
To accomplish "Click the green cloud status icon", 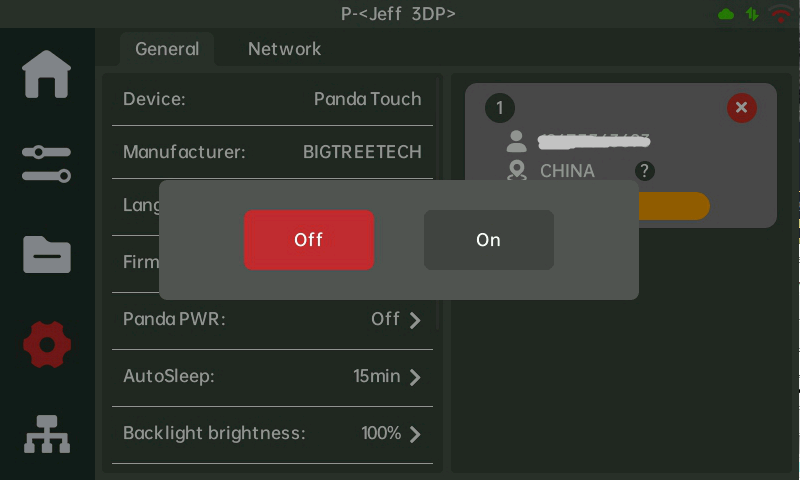I will pos(726,14).
